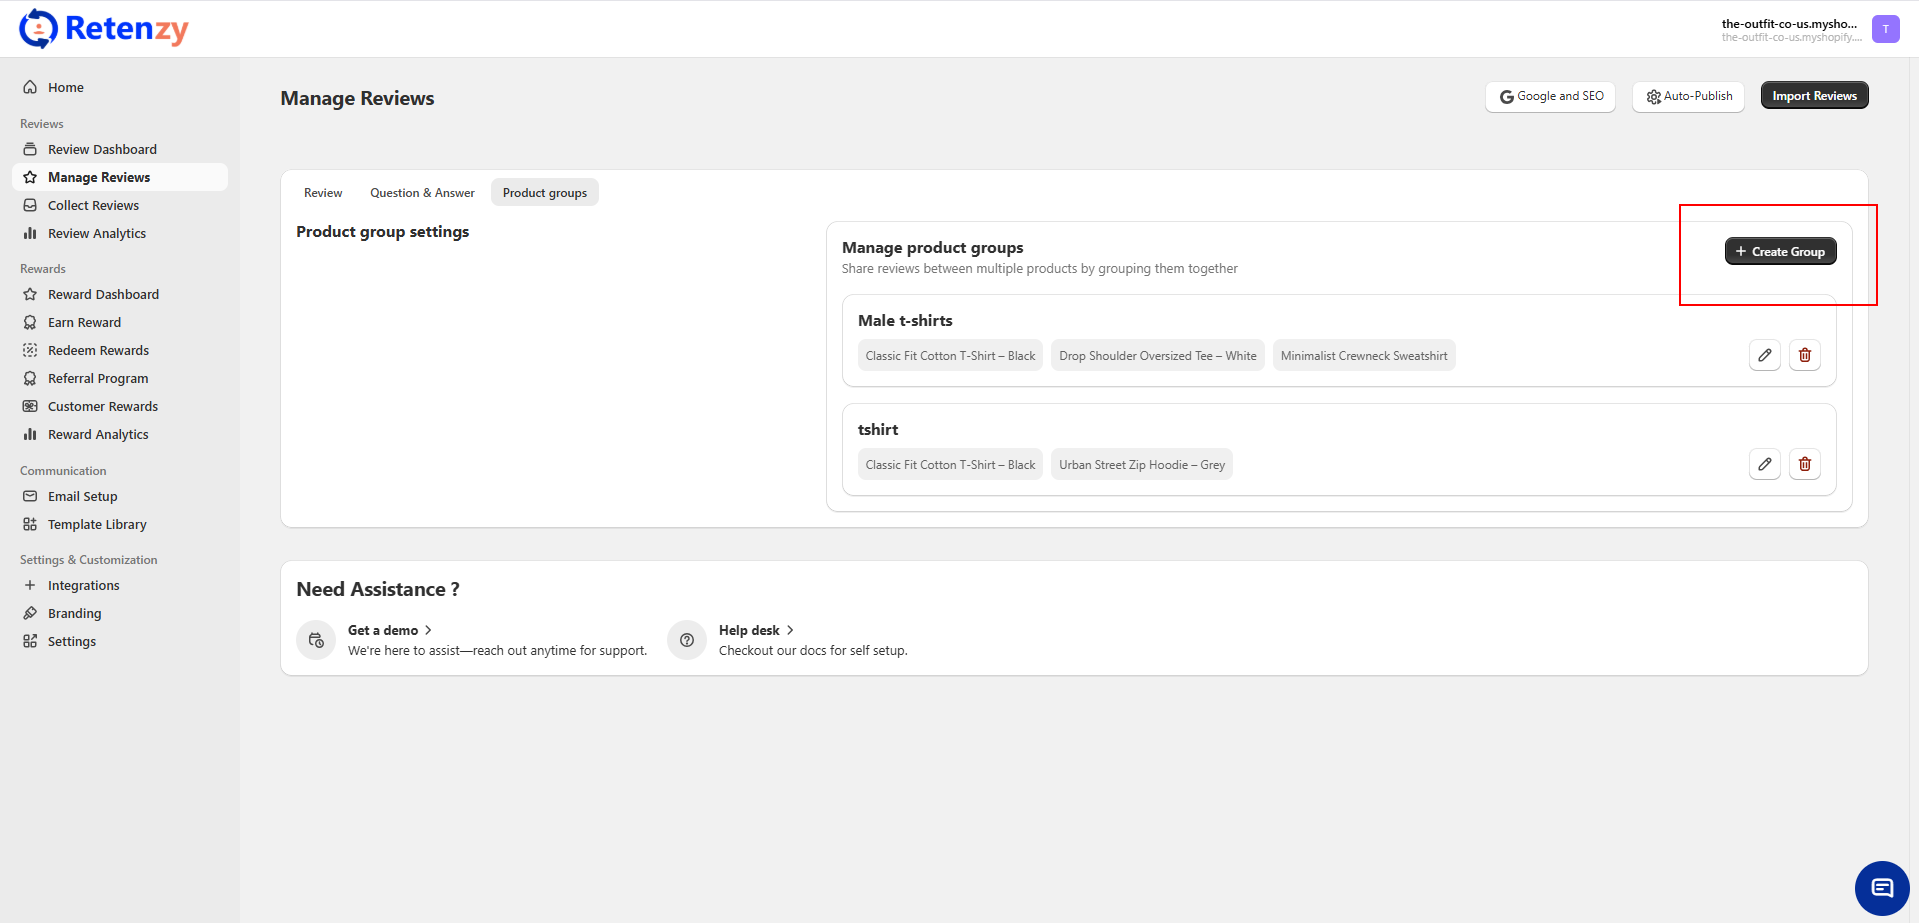The width and height of the screenshot is (1919, 923).
Task: Open Google and SEO settings
Action: (1550, 97)
